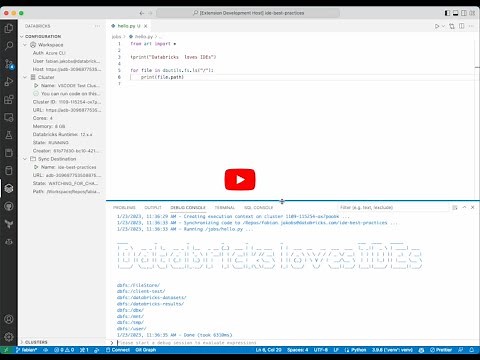Select the Path /Workspace/Repos row

coord(62,191)
